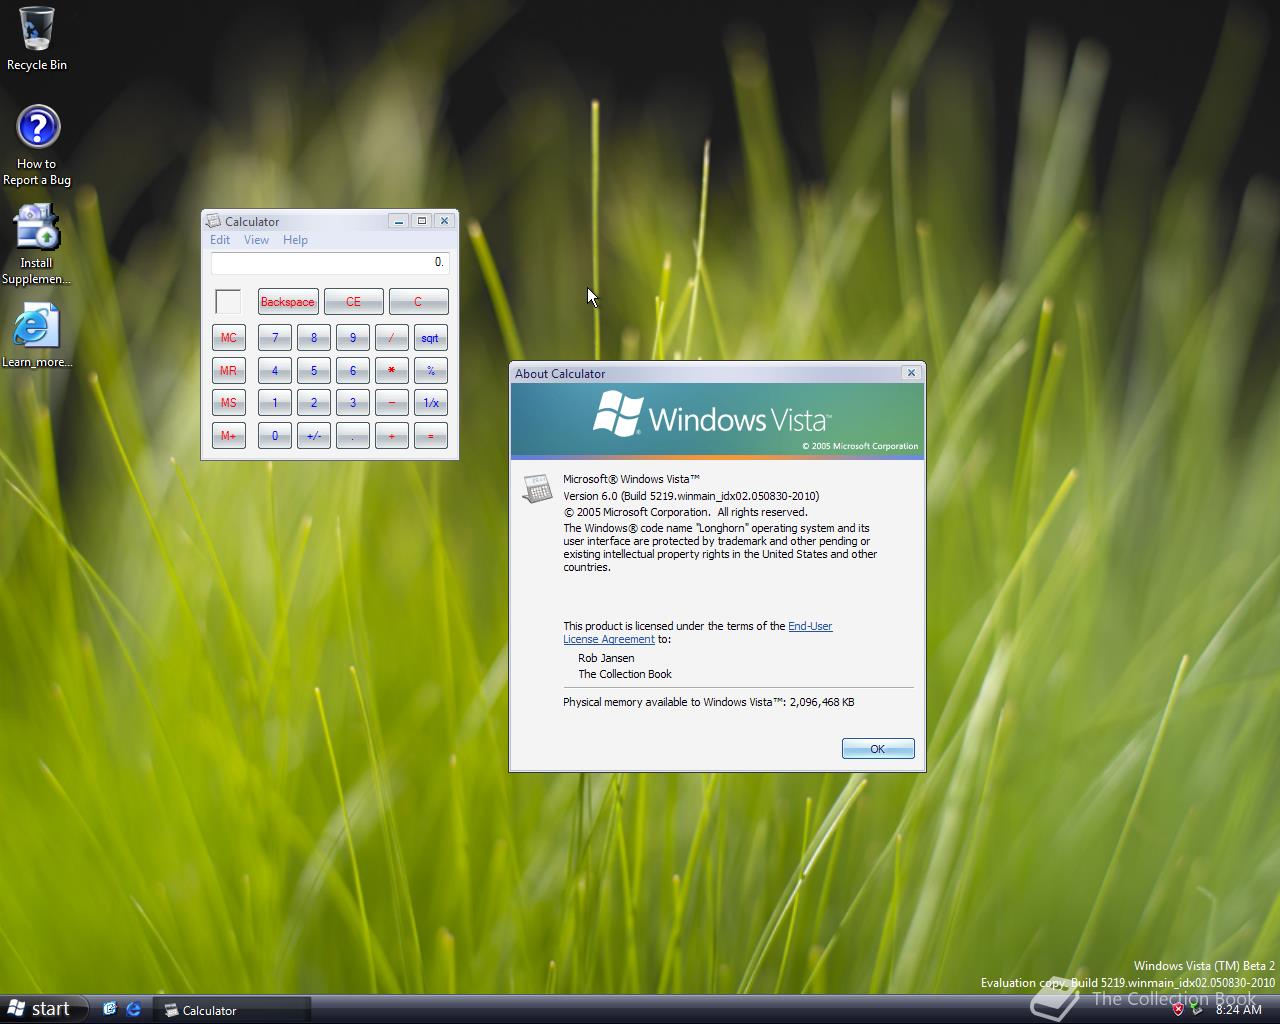Open the Recycle Bin desktop icon
Viewport: 1280px width, 1024px height.
click(x=37, y=38)
